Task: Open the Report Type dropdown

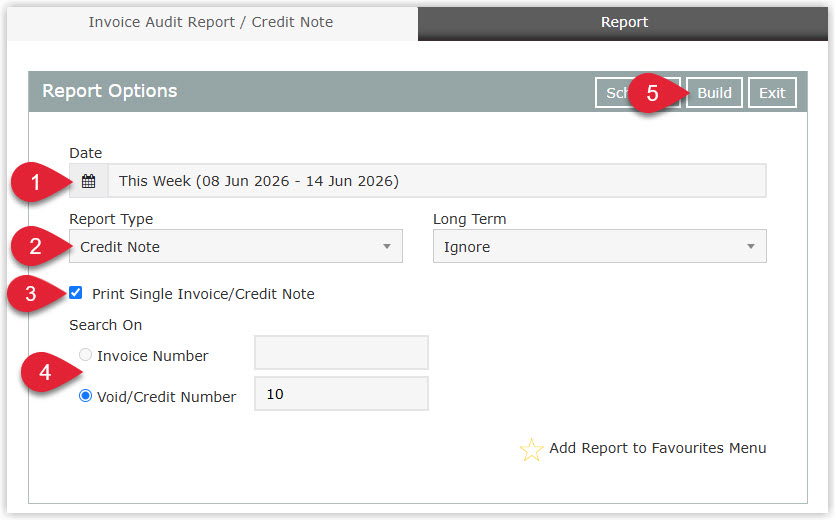Action: (236, 246)
